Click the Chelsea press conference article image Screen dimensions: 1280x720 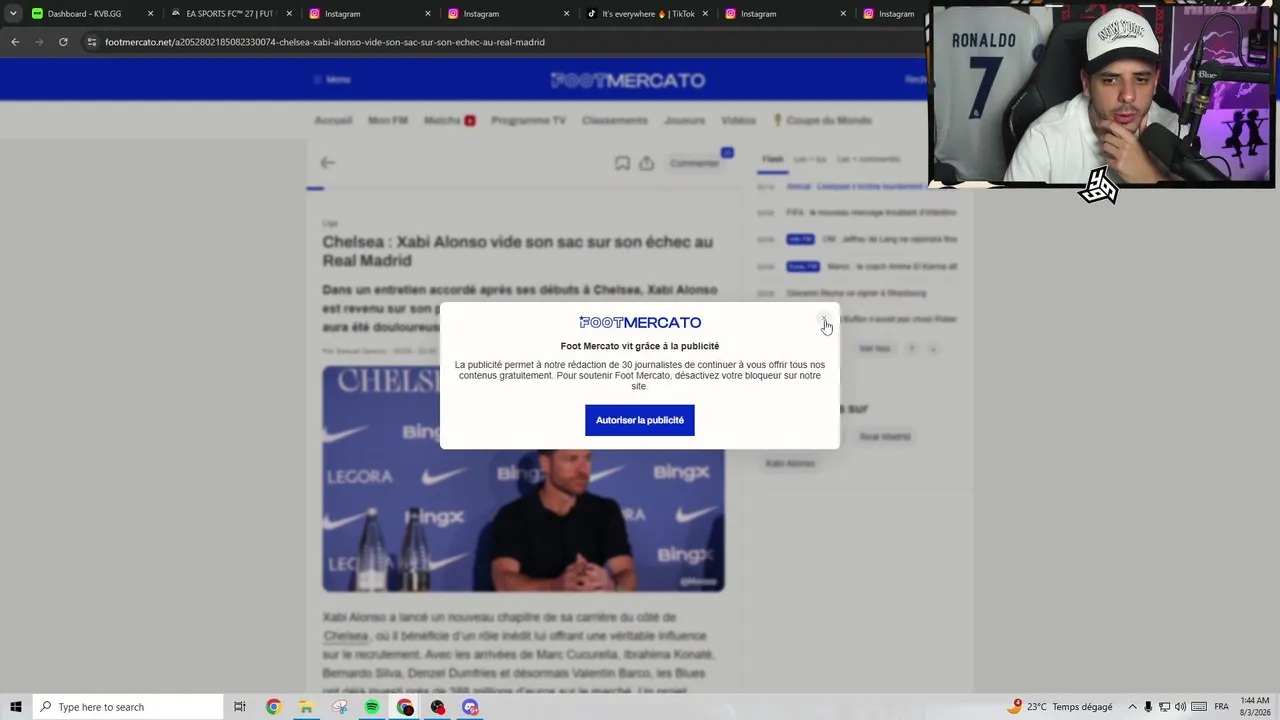[523, 479]
